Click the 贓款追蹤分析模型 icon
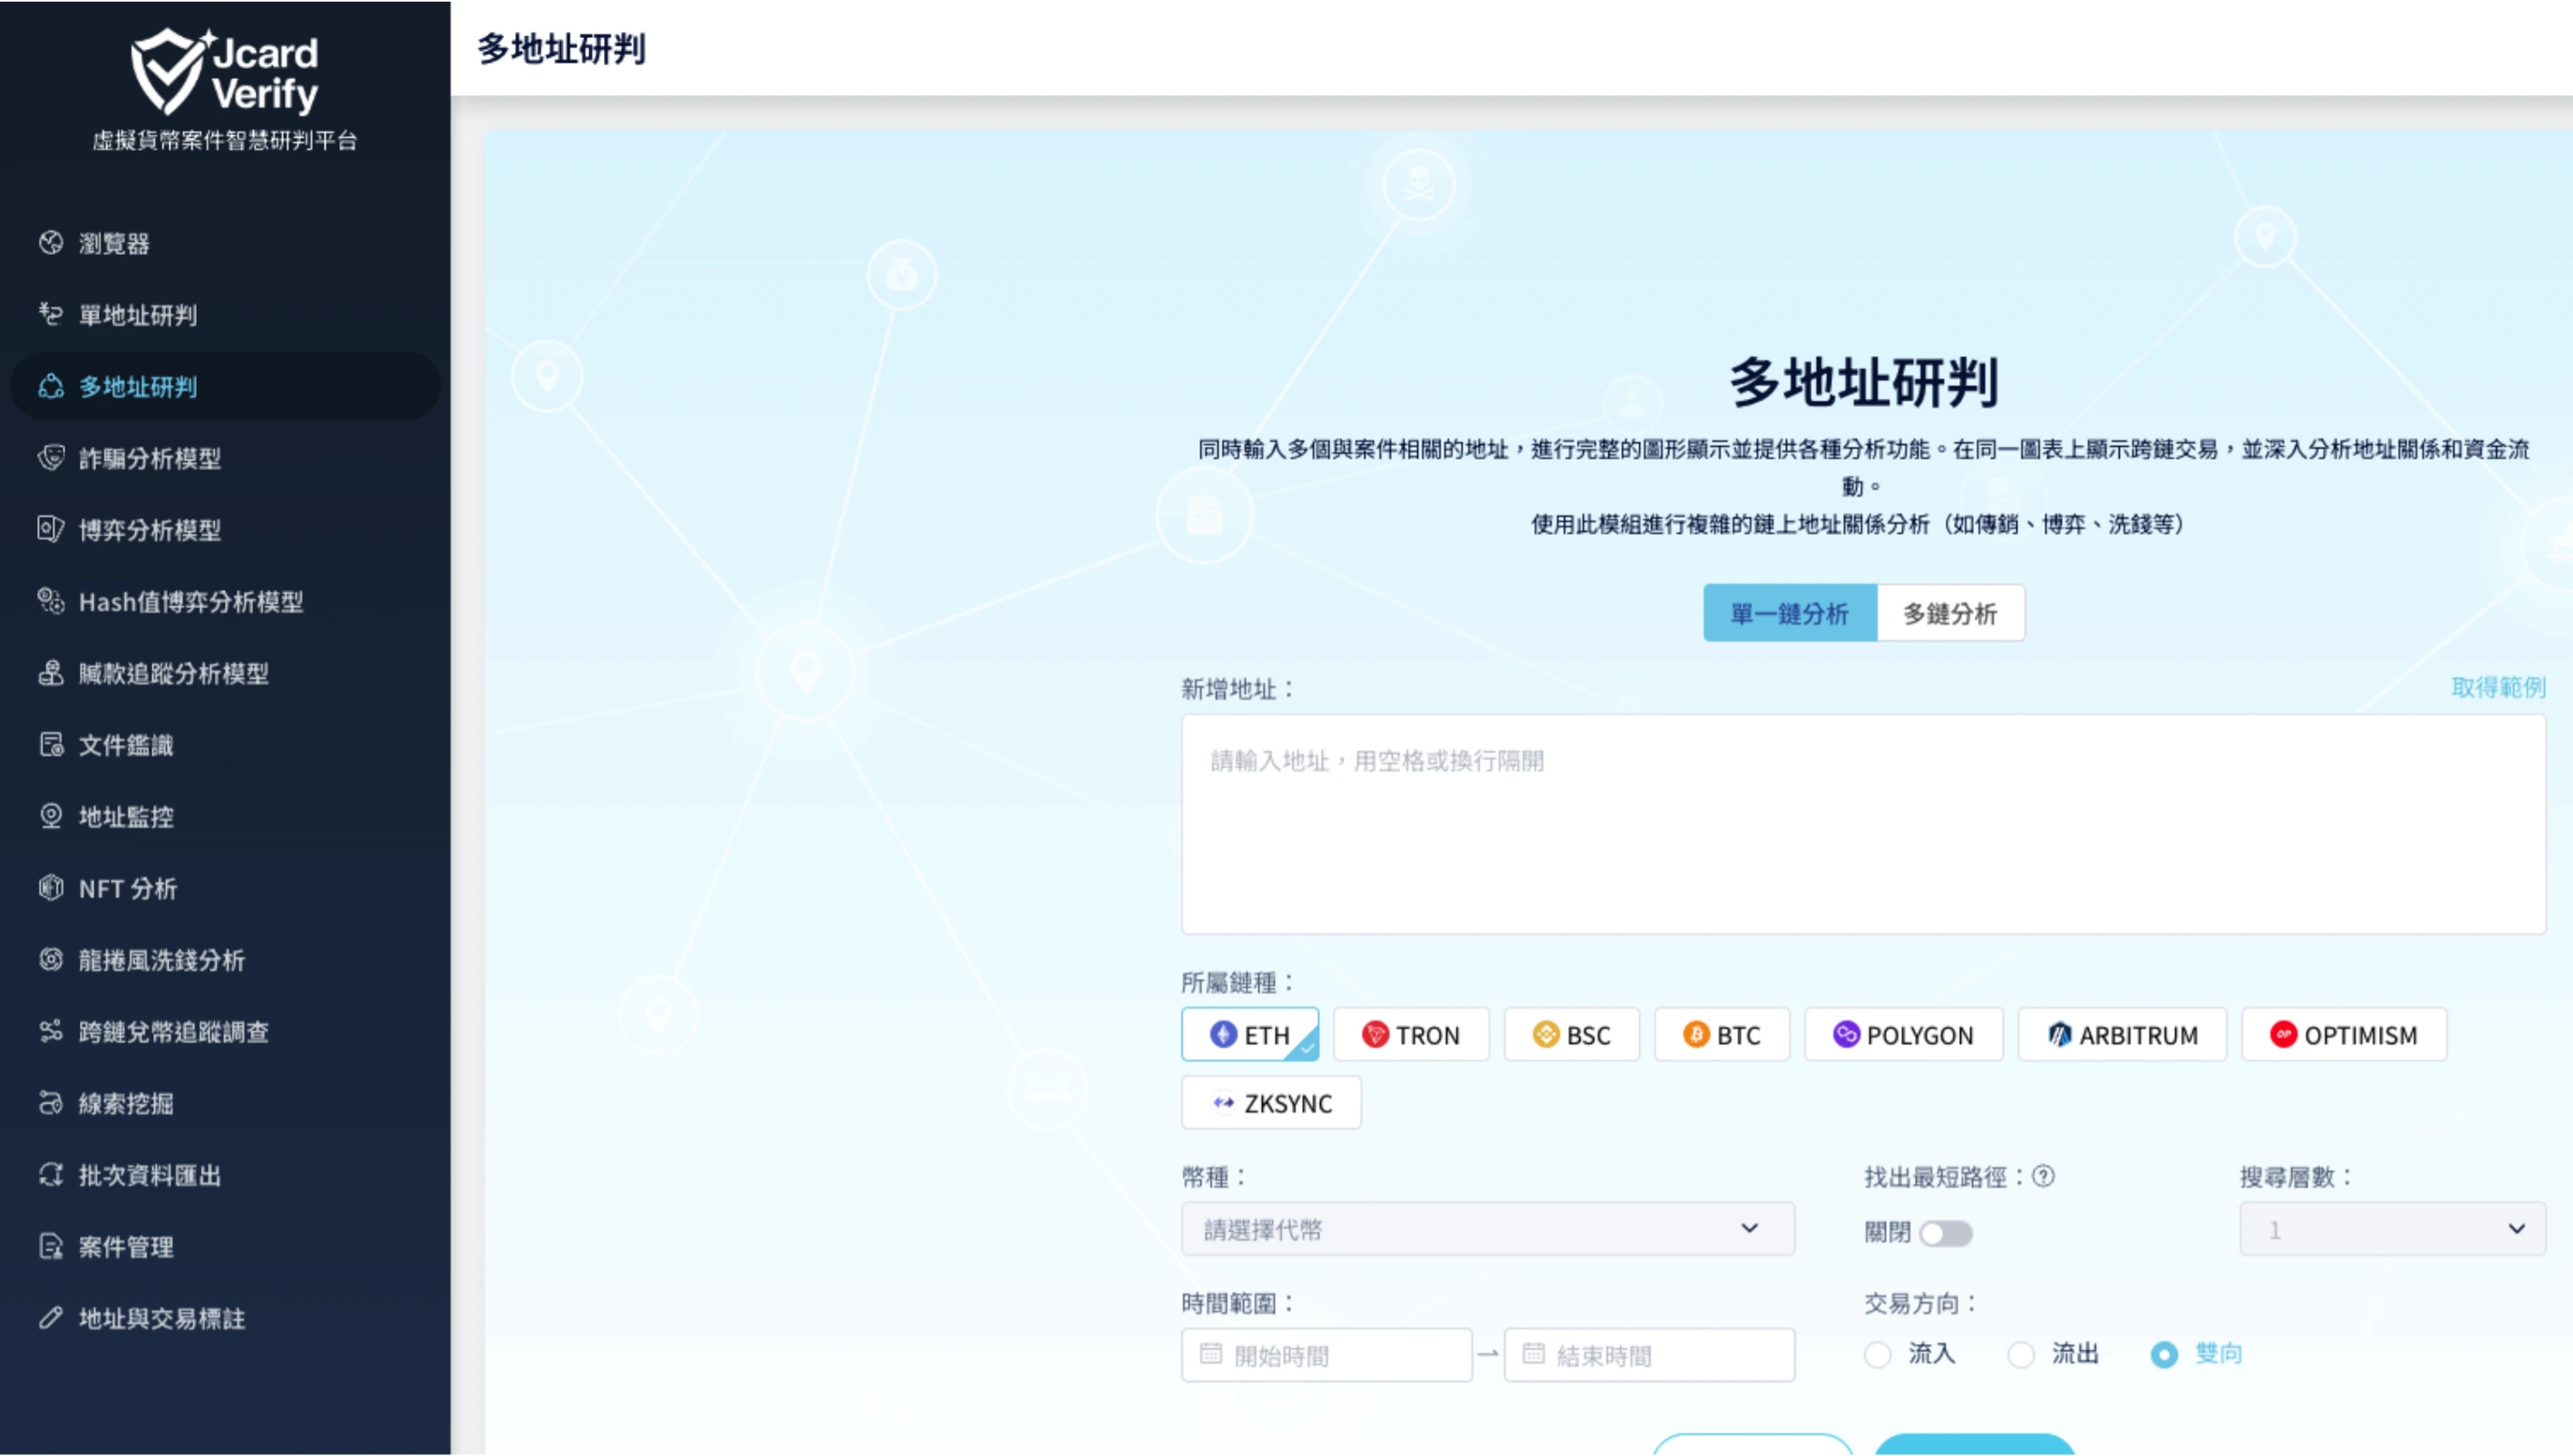The image size is (2573, 1456). [x=51, y=673]
